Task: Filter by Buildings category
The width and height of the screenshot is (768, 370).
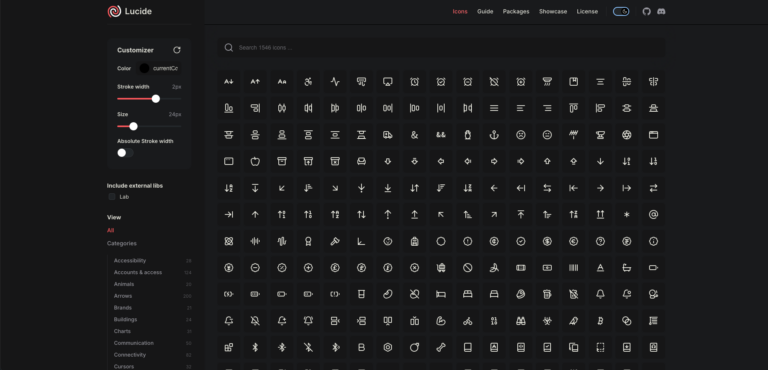Action: coord(125,320)
